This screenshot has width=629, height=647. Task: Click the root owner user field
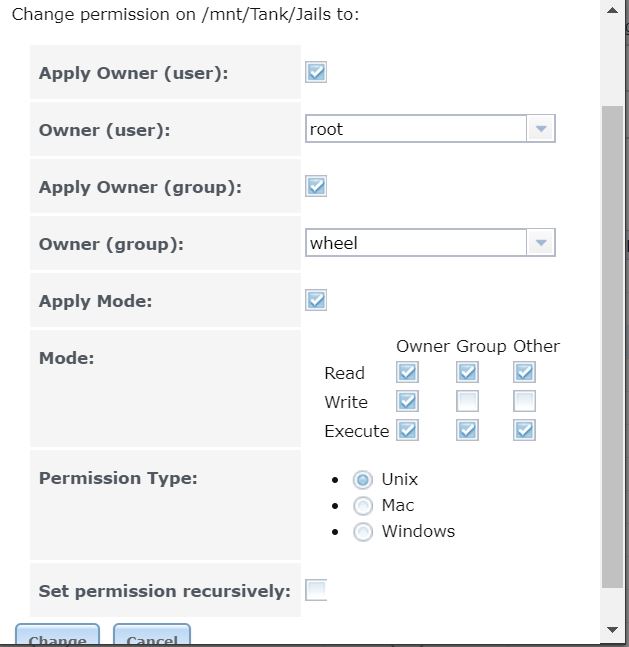tap(416, 129)
